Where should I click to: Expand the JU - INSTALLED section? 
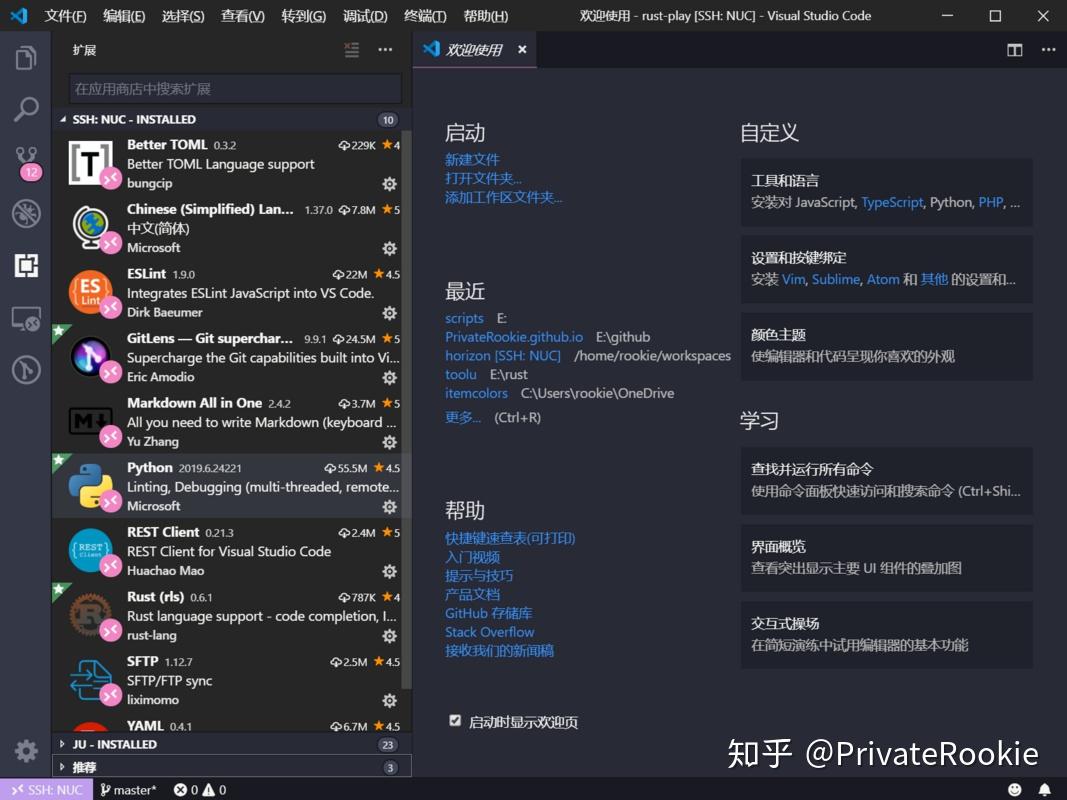231,744
